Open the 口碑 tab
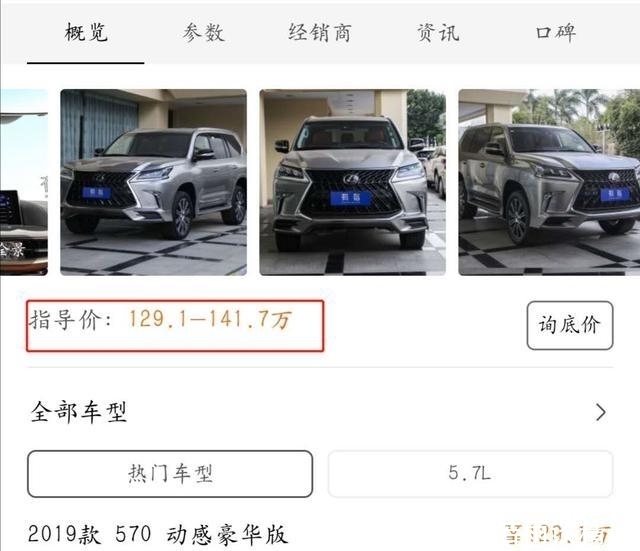Viewport: 640px width, 551px height. (556, 33)
